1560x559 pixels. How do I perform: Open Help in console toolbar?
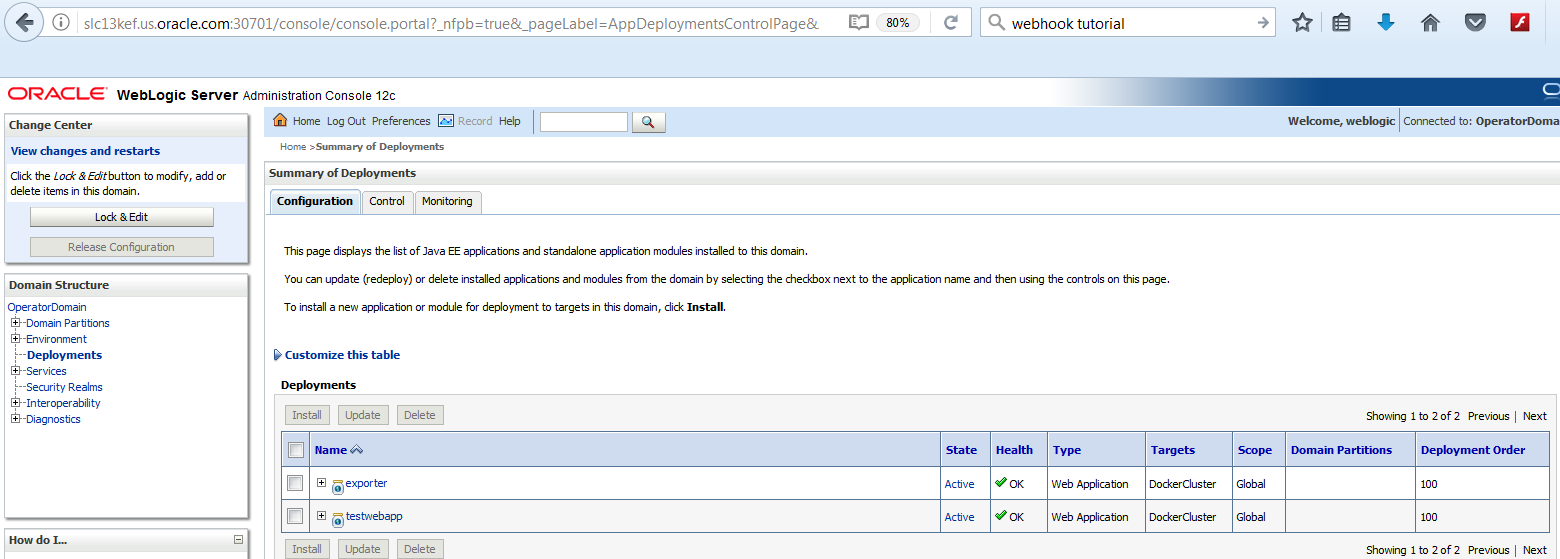pos(510,121)
